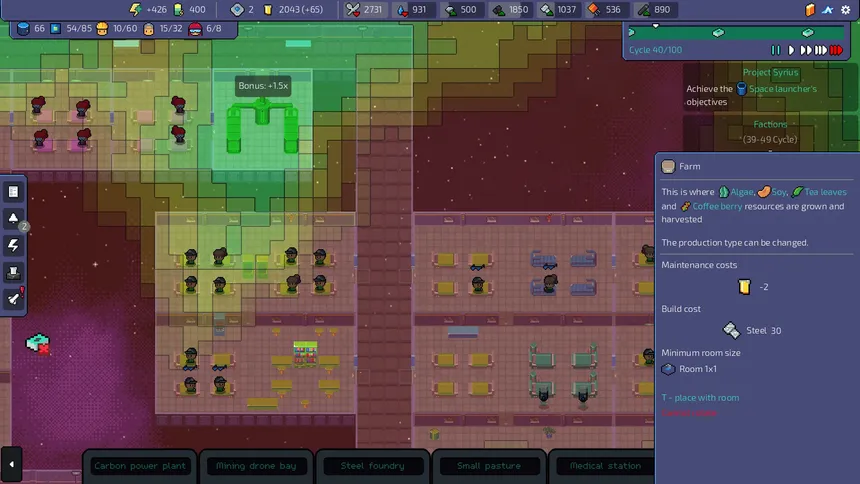This screenshot has height=484, width=860.
Task: Select the engineer population icon 15/32
Action: (x=149, y=29)
